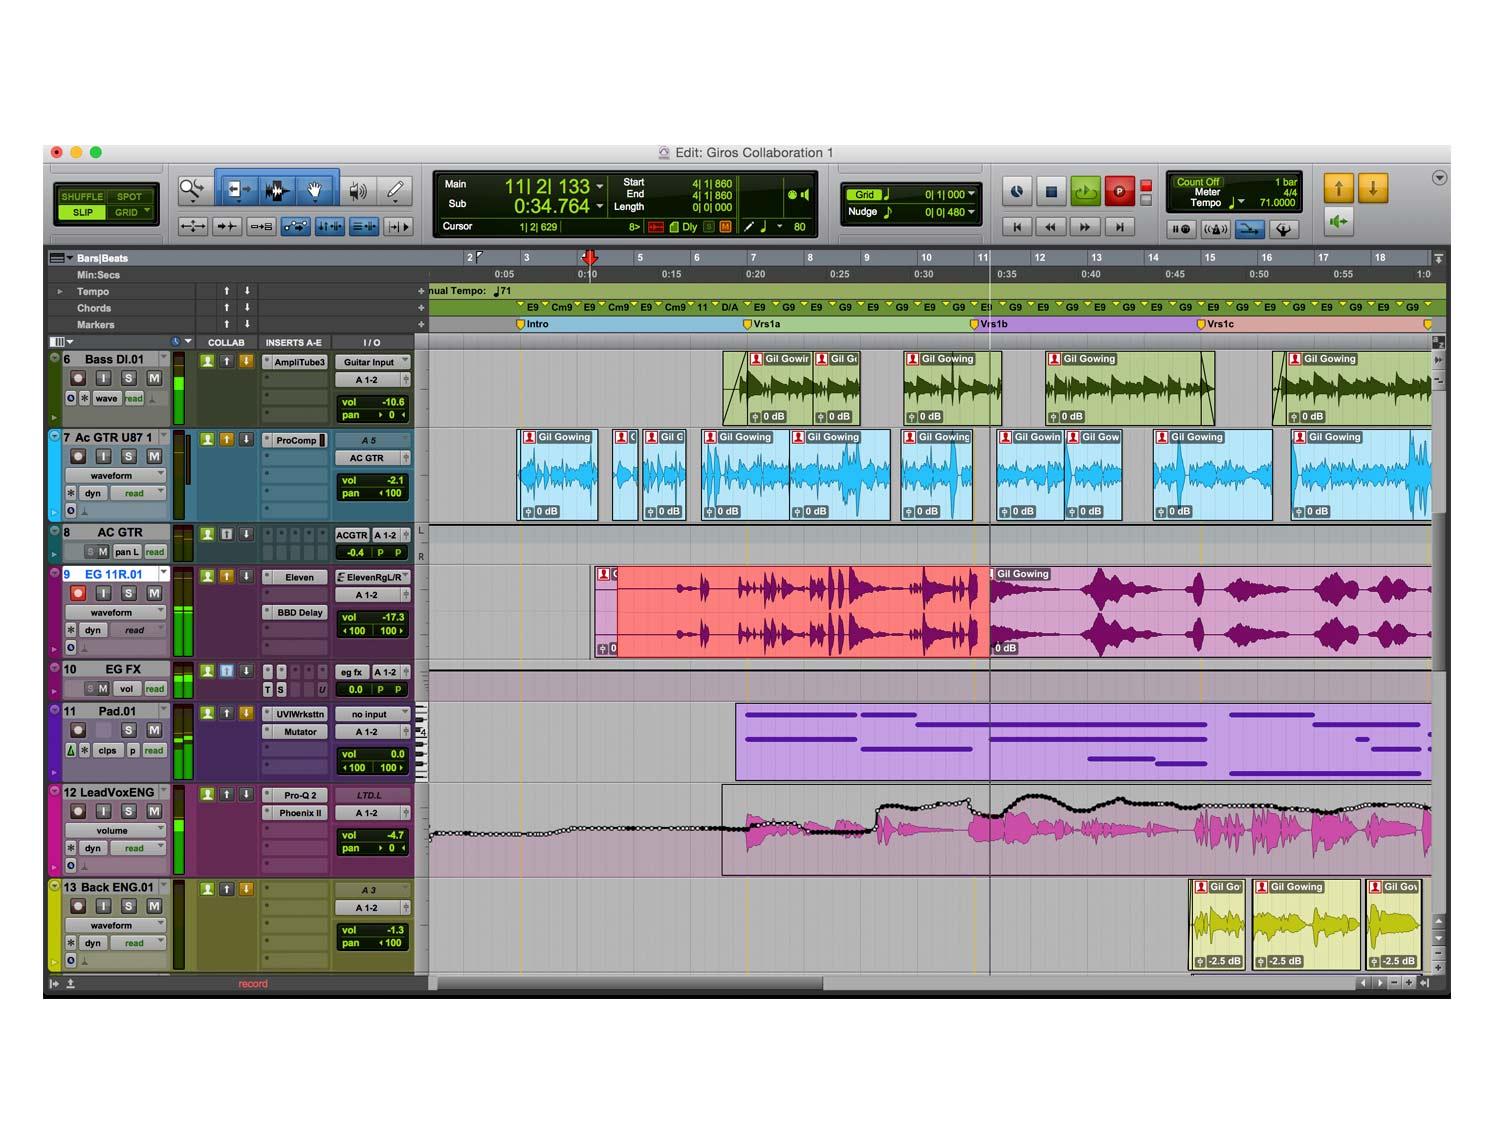Viewport: 1500px width, 1125px height.
Task: Mute the Bass DI.01 track
Action: [154, 378]
